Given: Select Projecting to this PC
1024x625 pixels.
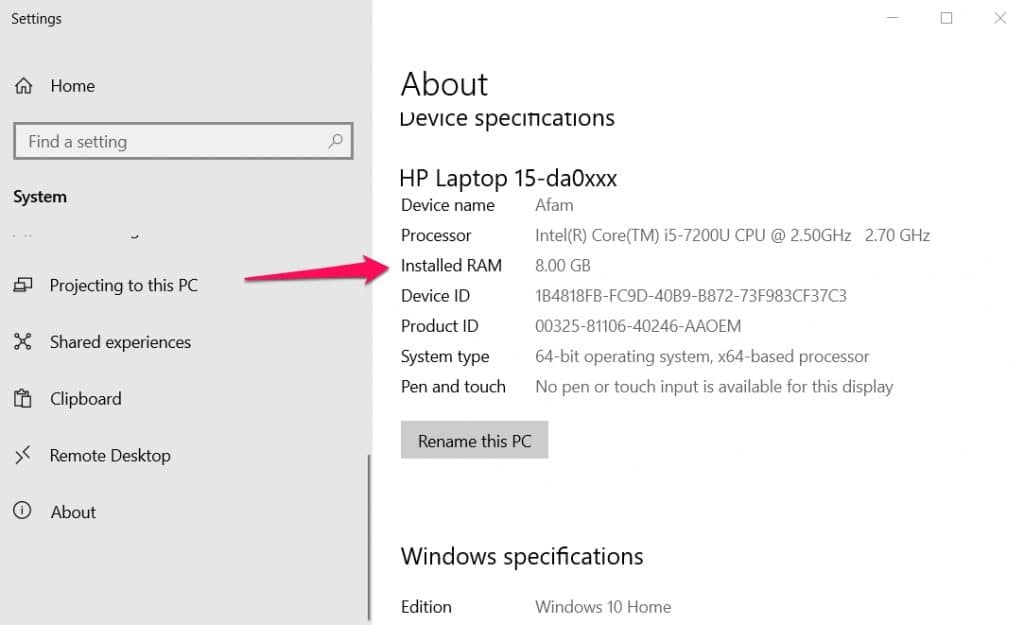Looking at the screenshot, I should pyautogui.click(x=123, y=285).
